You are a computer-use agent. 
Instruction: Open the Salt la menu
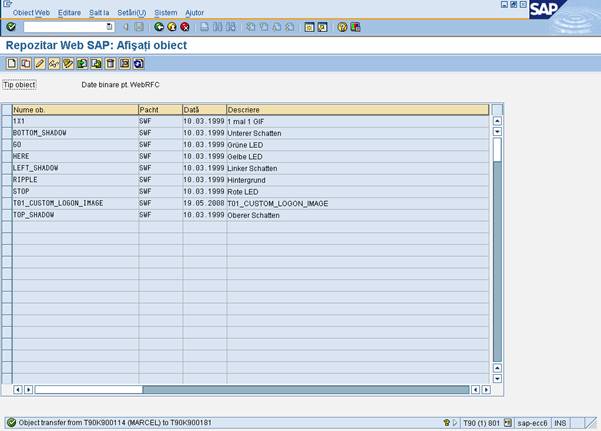pos(99,13)
